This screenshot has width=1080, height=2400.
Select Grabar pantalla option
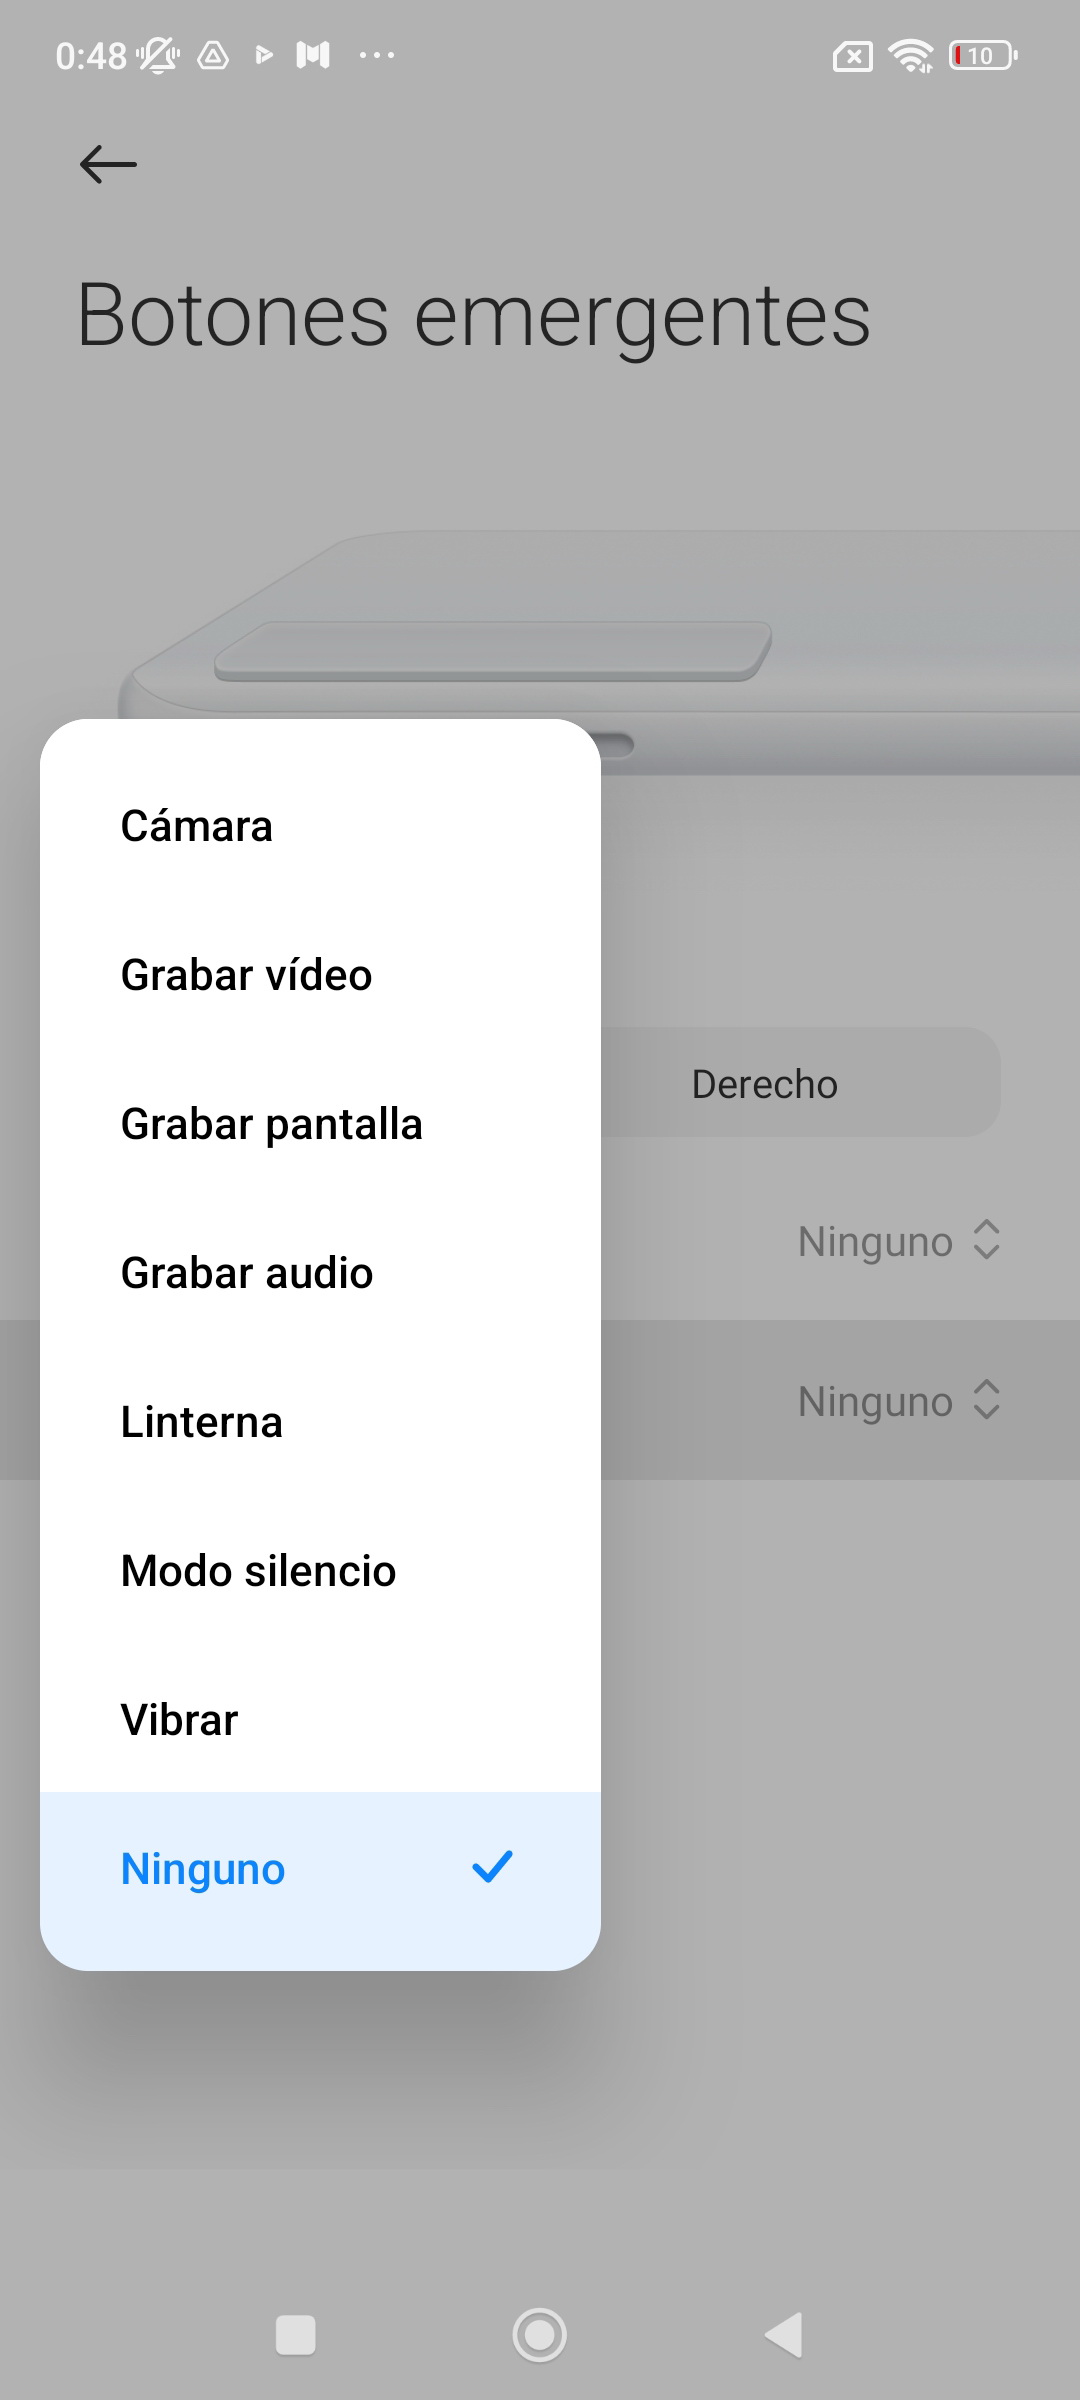(x=320, y=1124)
